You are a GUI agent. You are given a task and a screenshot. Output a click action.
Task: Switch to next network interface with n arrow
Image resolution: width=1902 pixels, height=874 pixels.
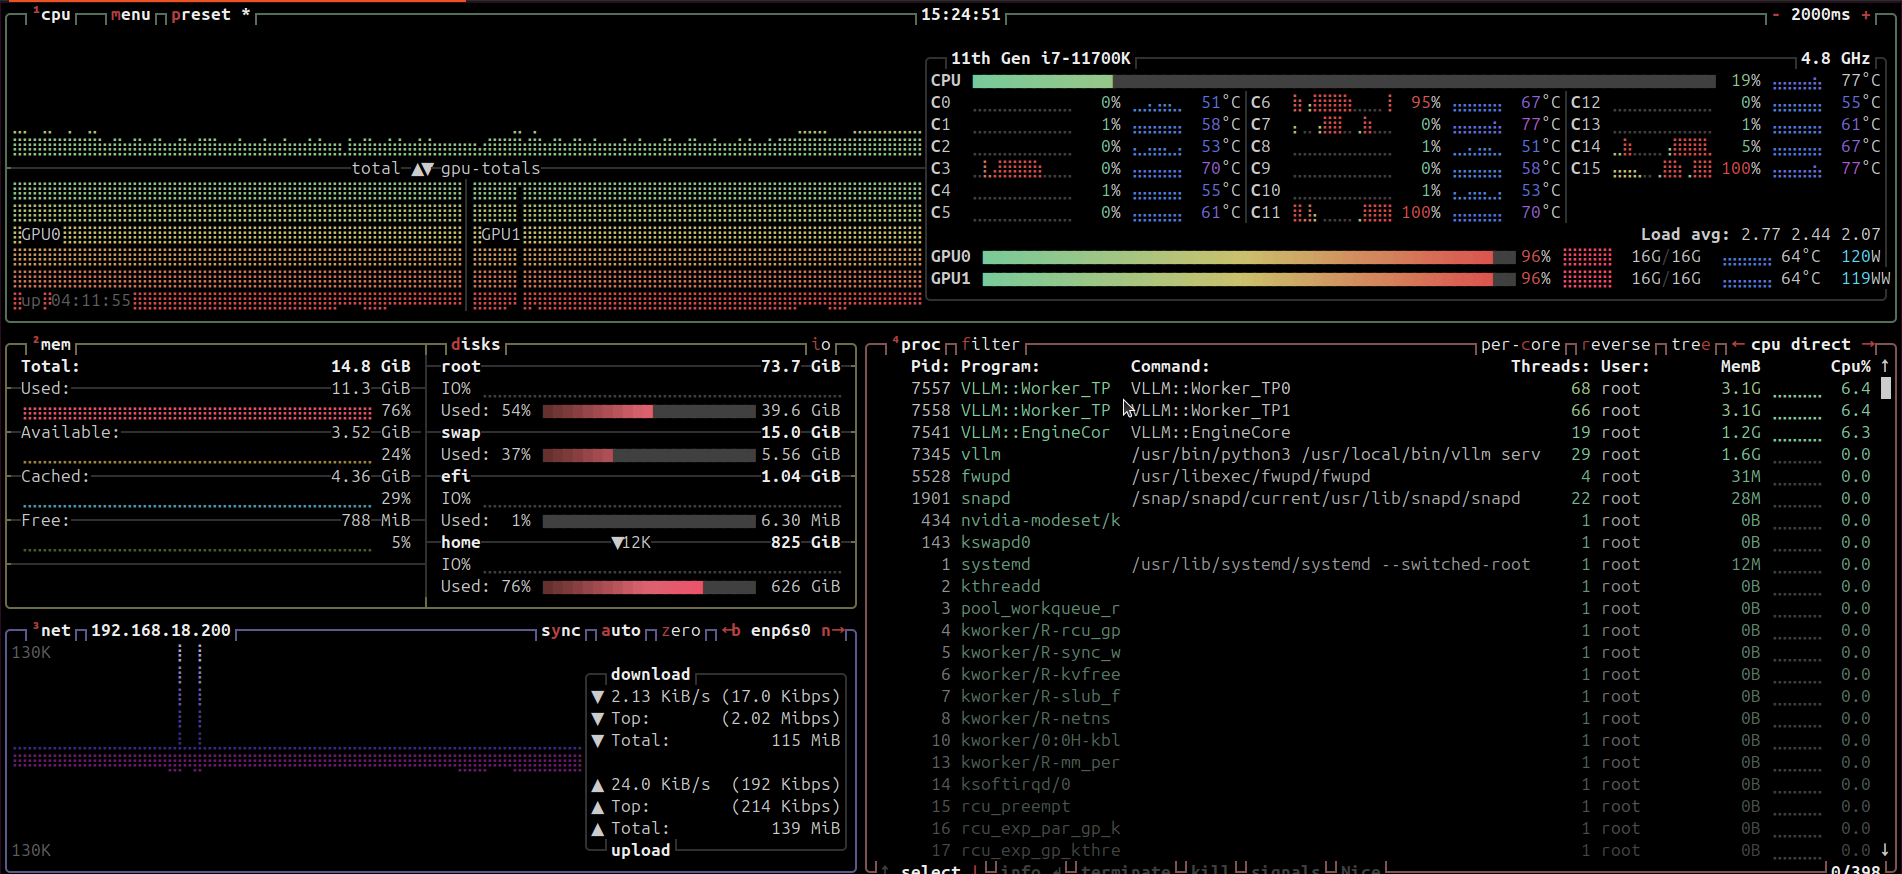832,631
